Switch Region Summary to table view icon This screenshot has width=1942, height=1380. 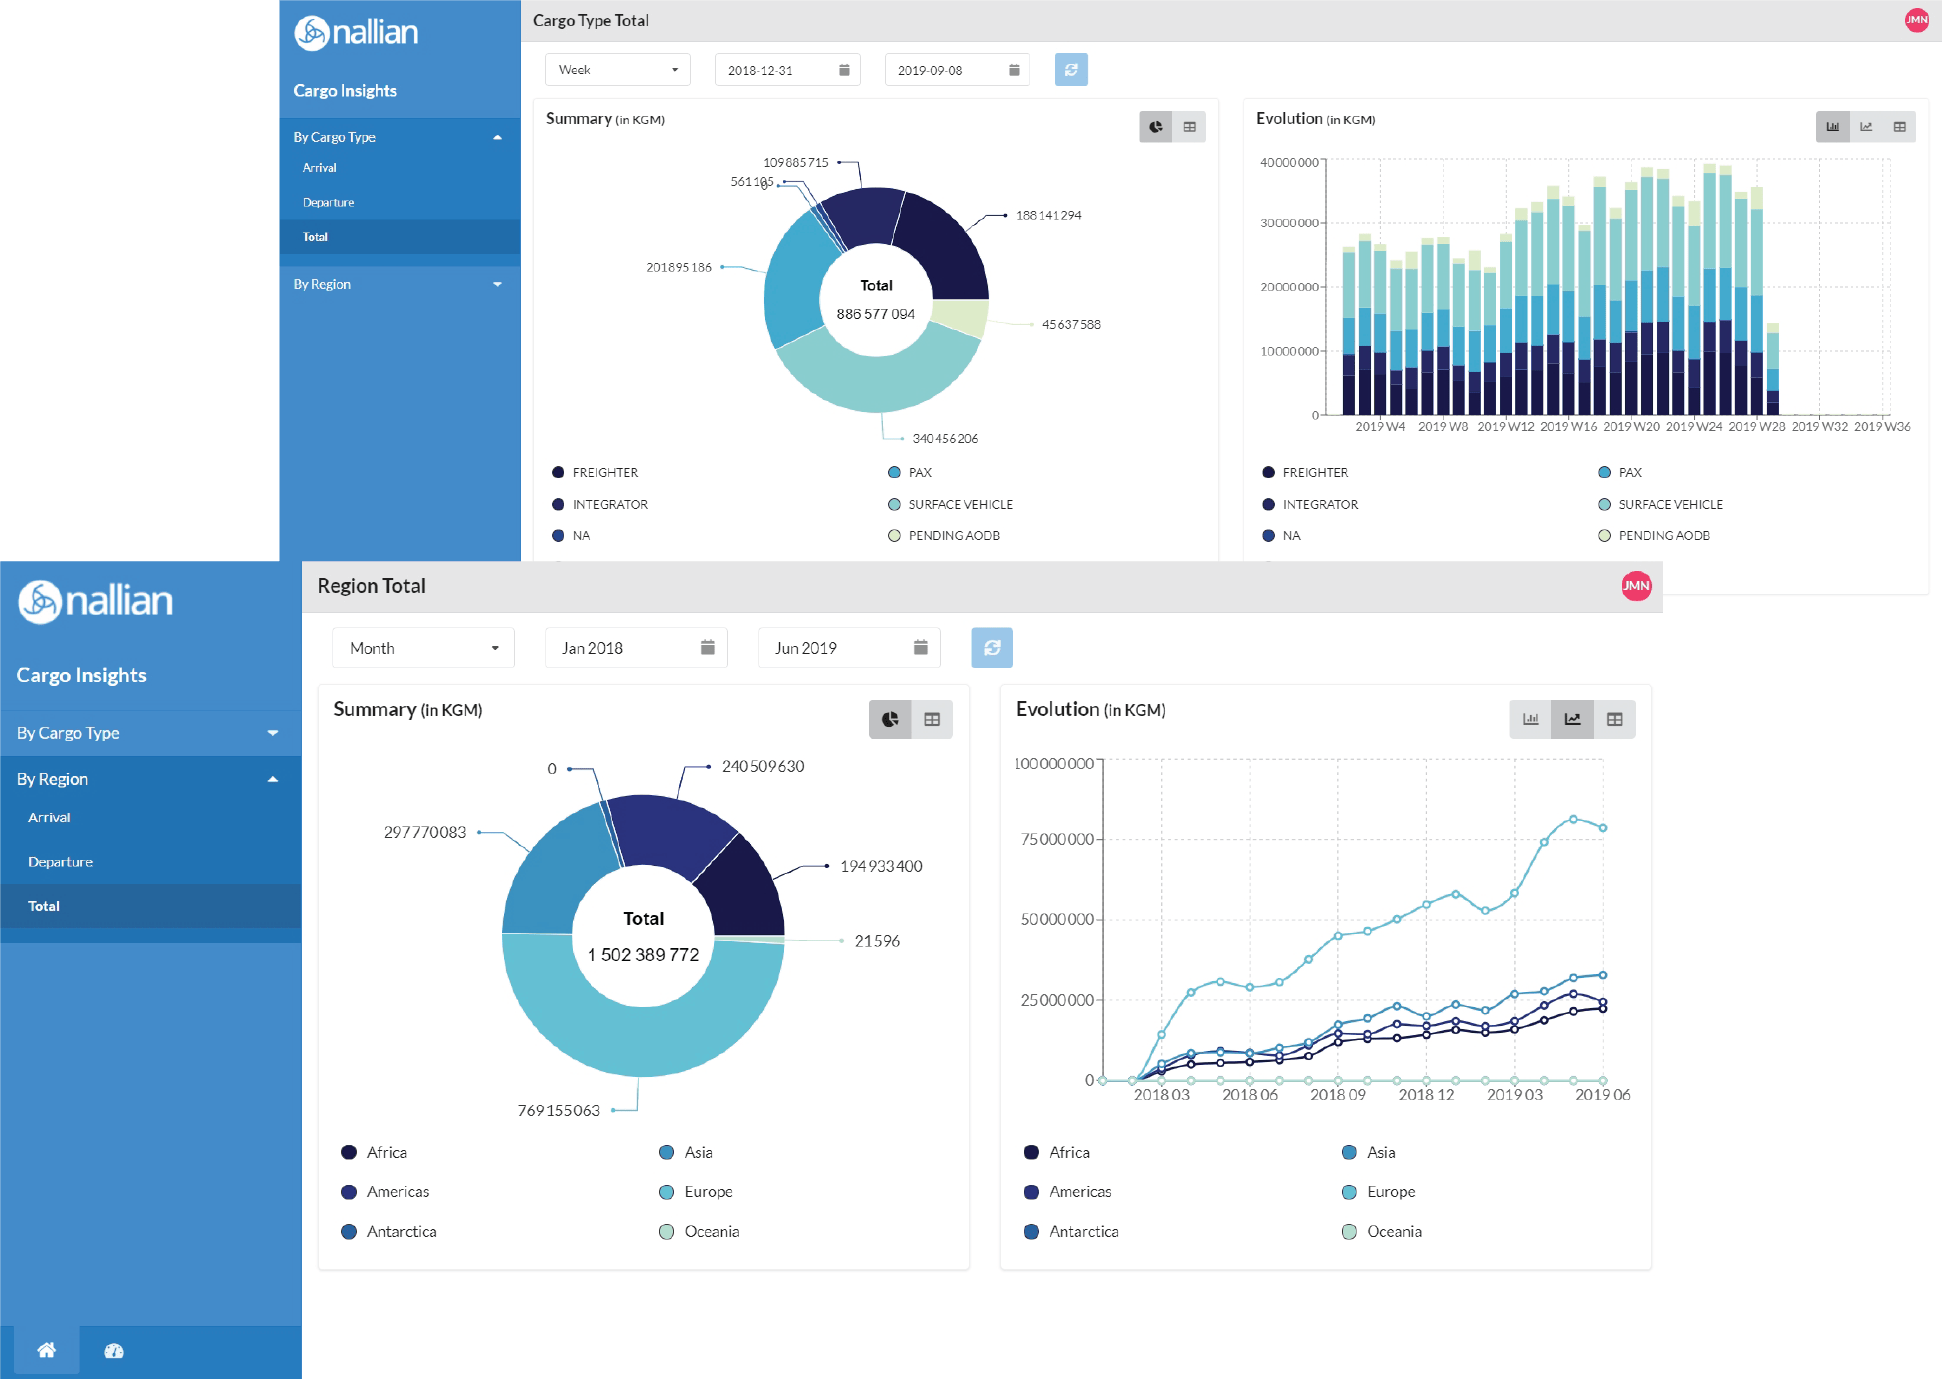(x=932, y=719)
